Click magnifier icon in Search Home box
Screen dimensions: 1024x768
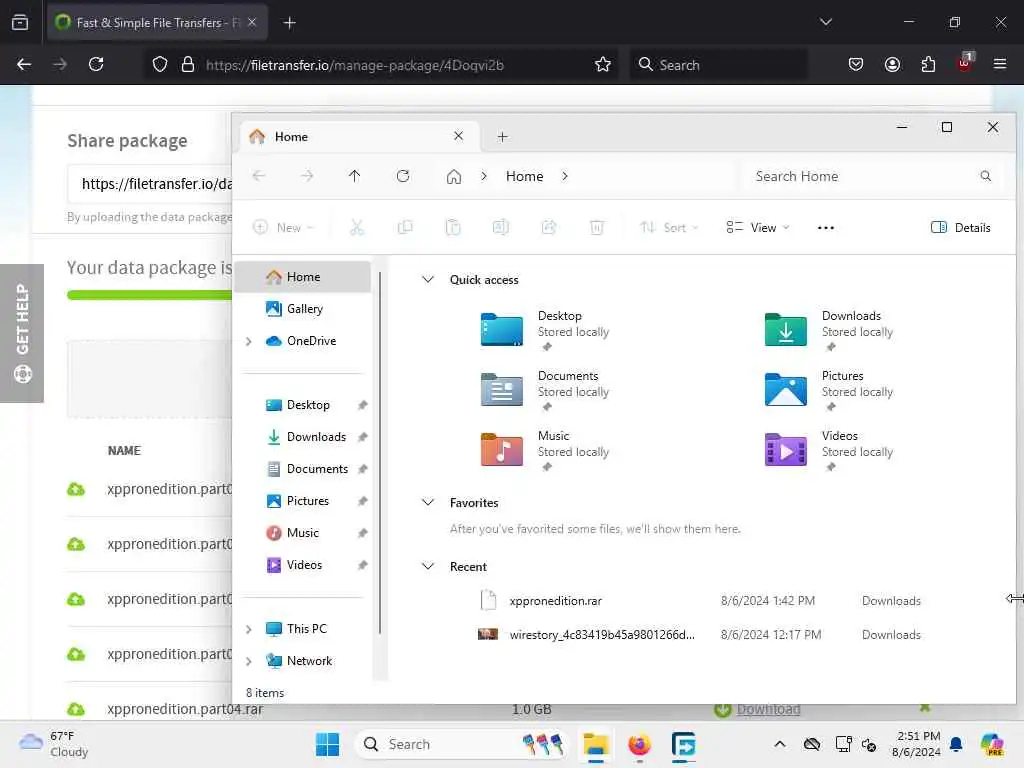click(x=985, y=176)
